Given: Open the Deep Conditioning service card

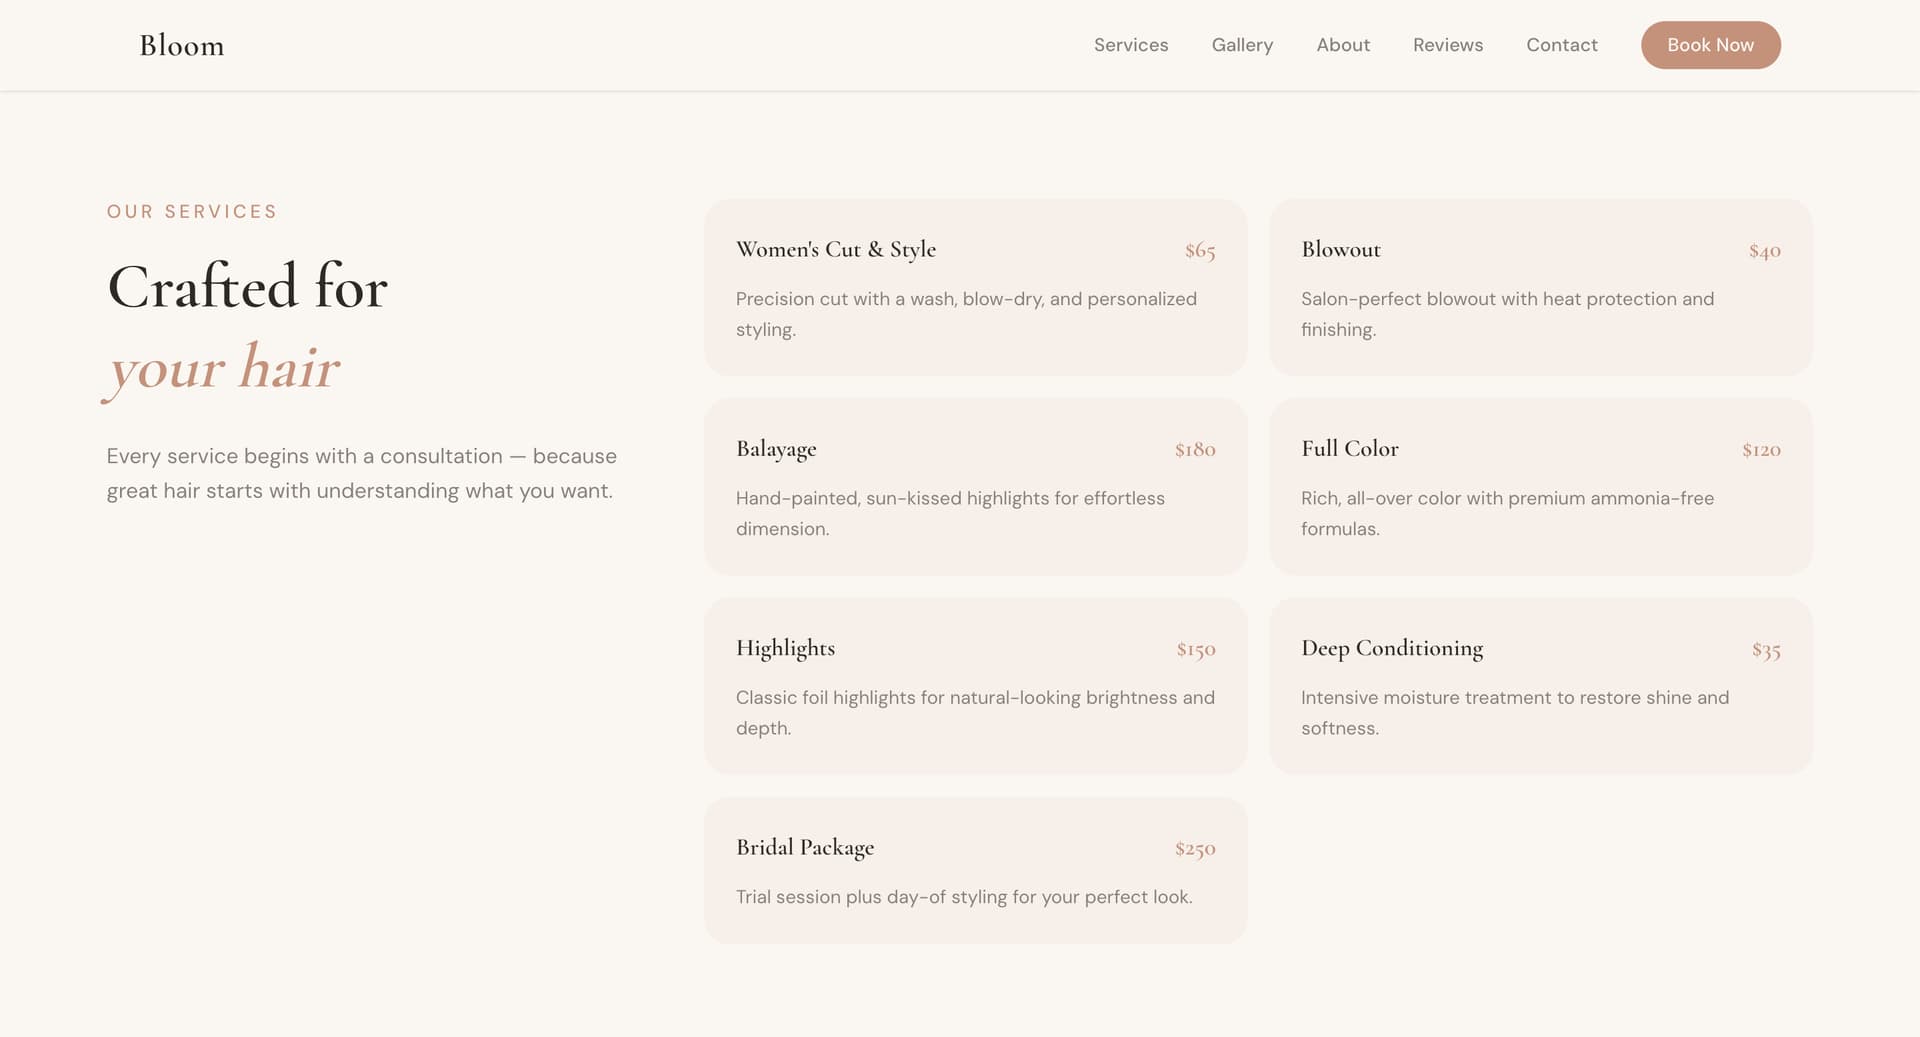Looking at the screenshot, I should [x=1540, y=686].
